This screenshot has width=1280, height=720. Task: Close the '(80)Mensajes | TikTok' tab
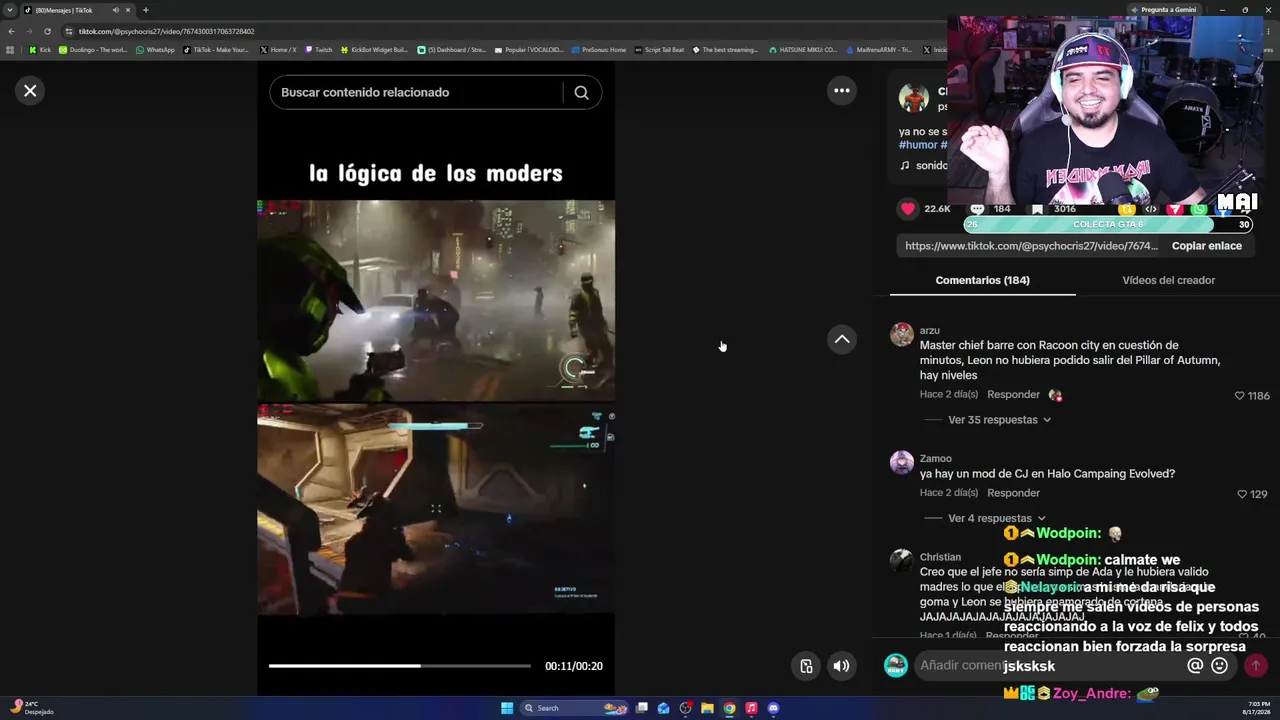tap(128, 10)
